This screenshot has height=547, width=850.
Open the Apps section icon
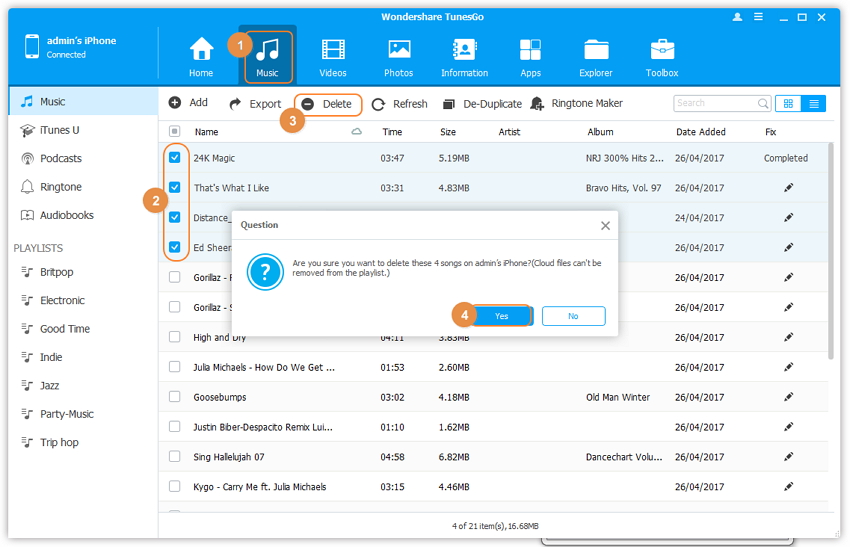tap(530, 50)
